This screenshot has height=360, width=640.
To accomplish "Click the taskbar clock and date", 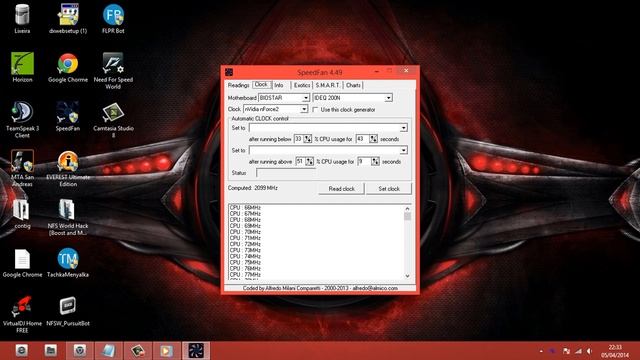I will [x=615, y=351].
